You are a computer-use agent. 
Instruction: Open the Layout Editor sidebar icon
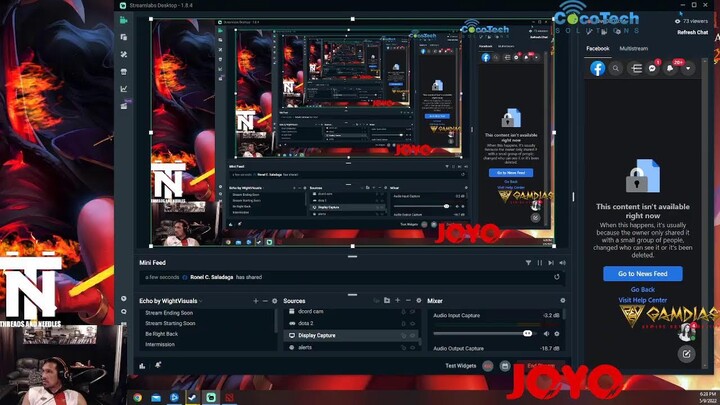[x=124, y=37]
